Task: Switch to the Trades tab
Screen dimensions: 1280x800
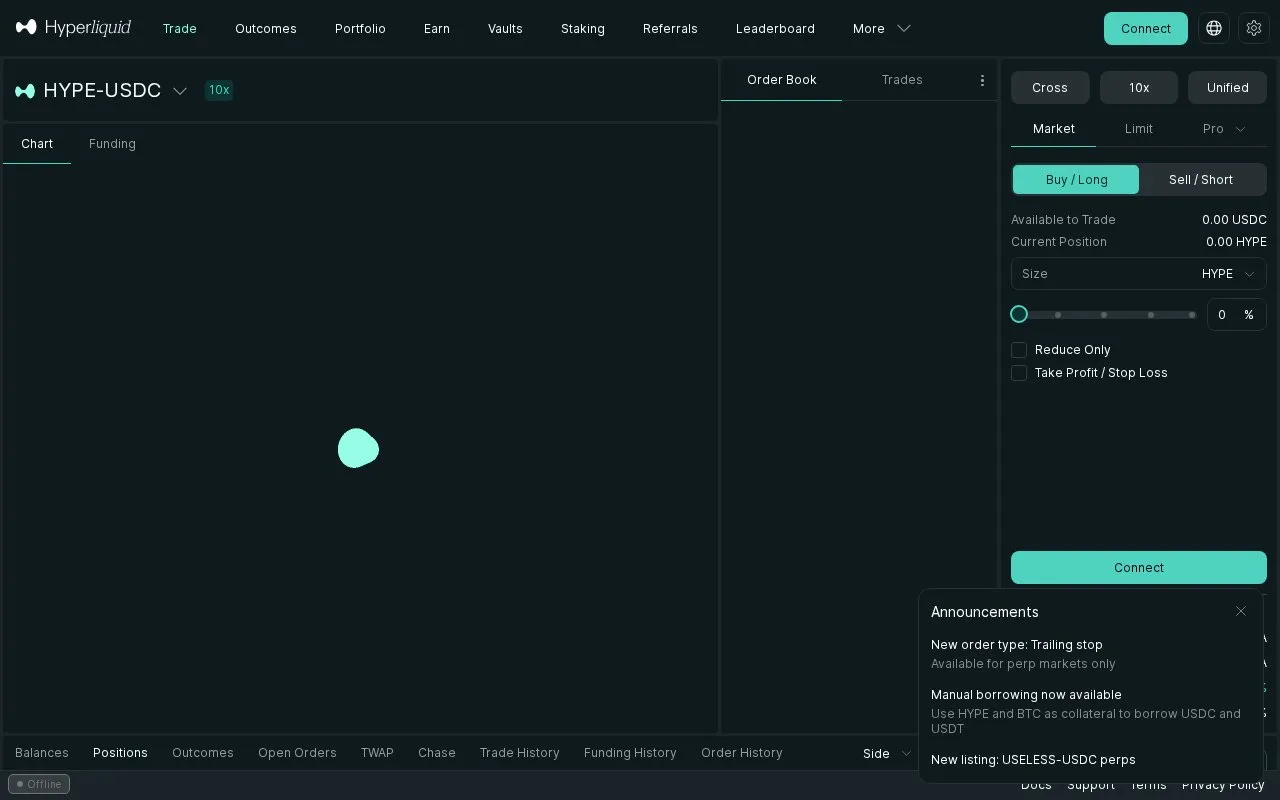Action: [x=902, y=80]
